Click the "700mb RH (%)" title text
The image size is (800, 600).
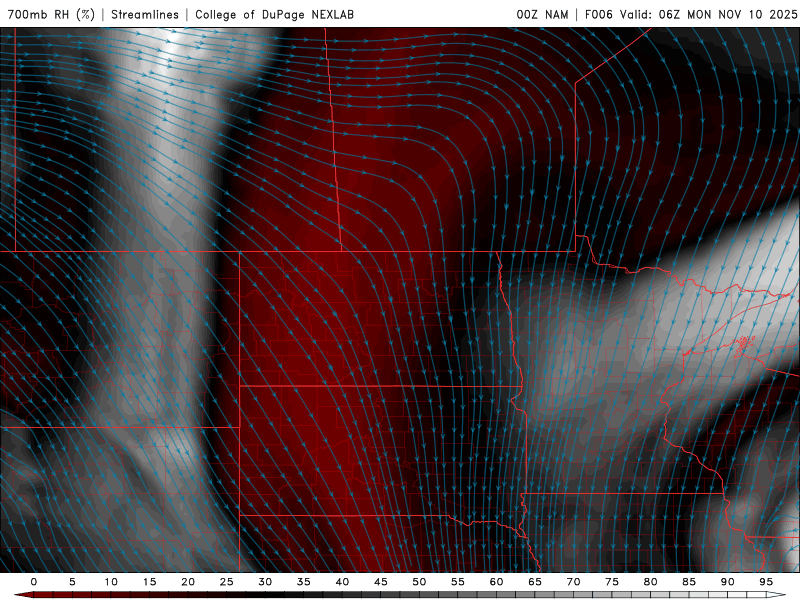coord(51,14)
